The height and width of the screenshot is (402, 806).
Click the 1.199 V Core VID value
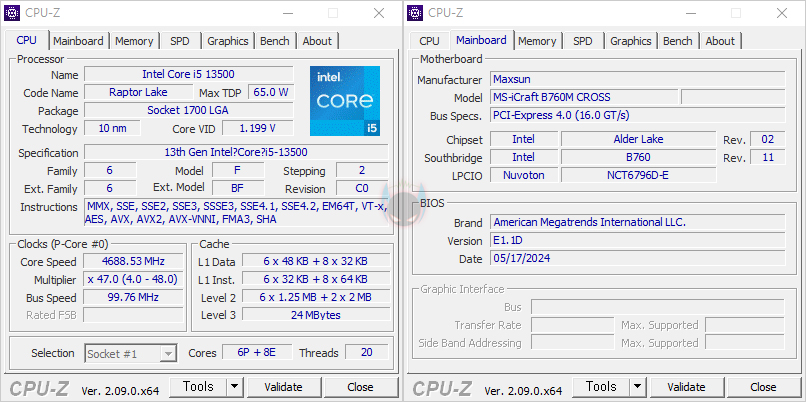(258, 128)
